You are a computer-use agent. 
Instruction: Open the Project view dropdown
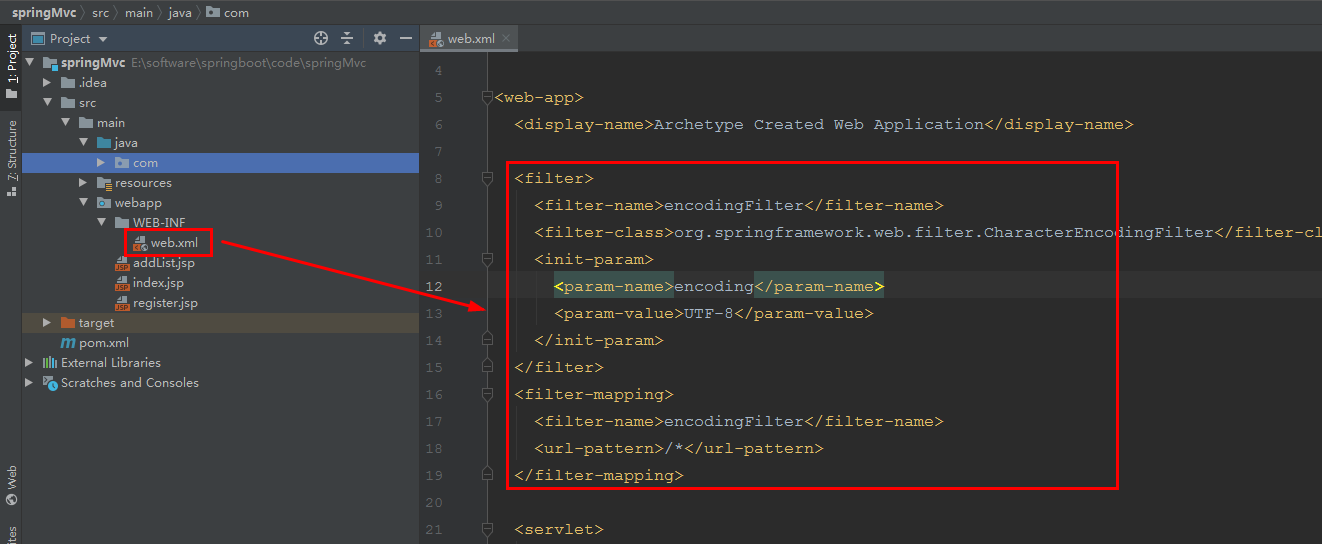point(69,39)
